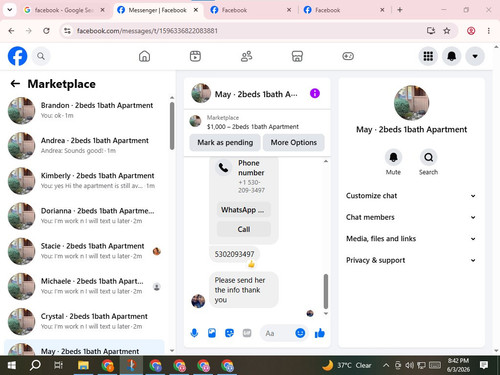This screenshot has height=375, width=500.
Task: Open the account dropdown arrow
Action: pos(475,56)
